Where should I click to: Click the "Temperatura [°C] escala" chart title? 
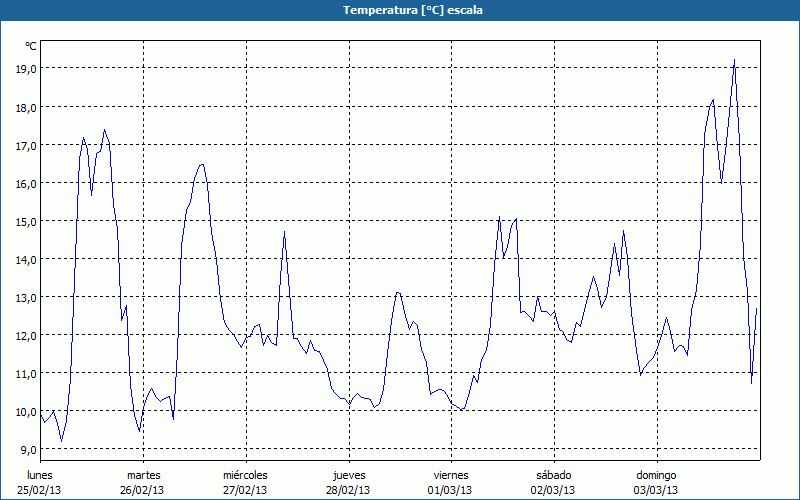click(400, 10)
